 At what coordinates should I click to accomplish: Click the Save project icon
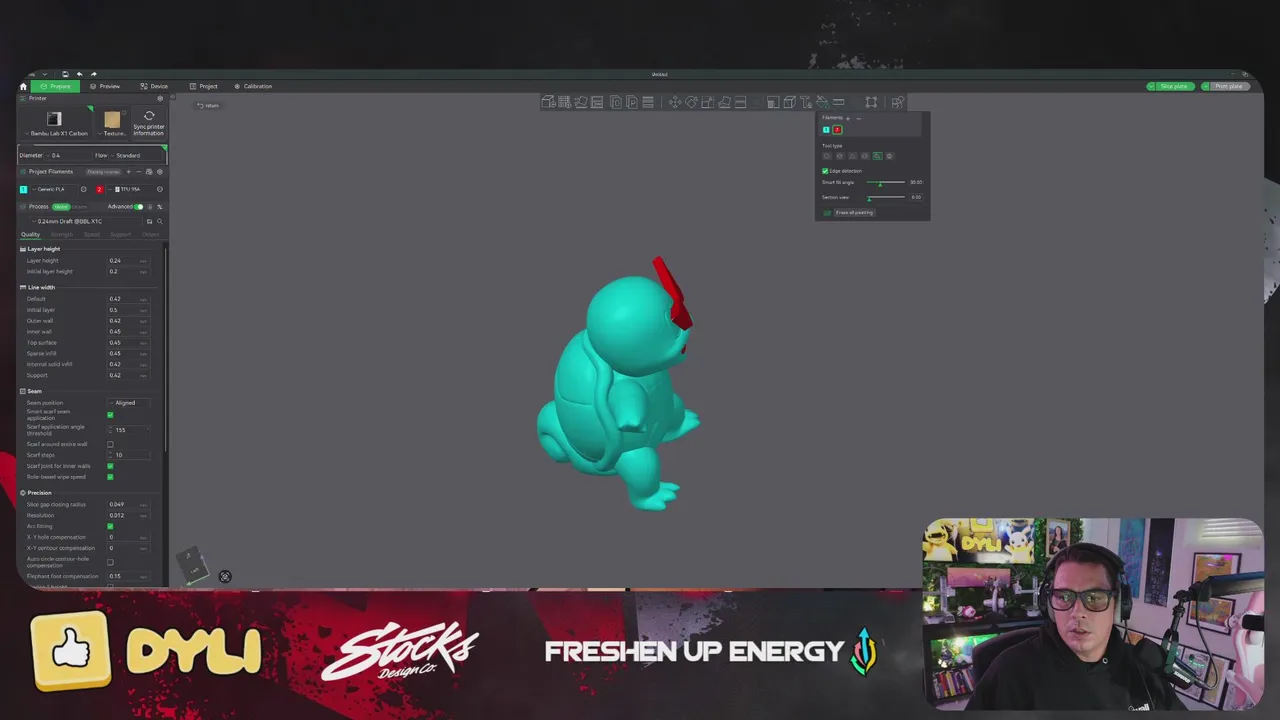pos(65,74)
